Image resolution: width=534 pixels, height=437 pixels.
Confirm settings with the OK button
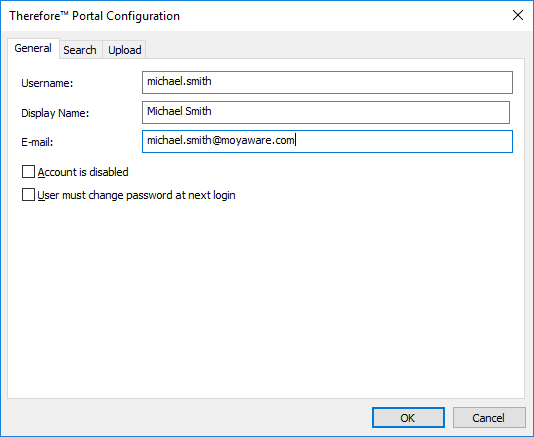point(408,418)
